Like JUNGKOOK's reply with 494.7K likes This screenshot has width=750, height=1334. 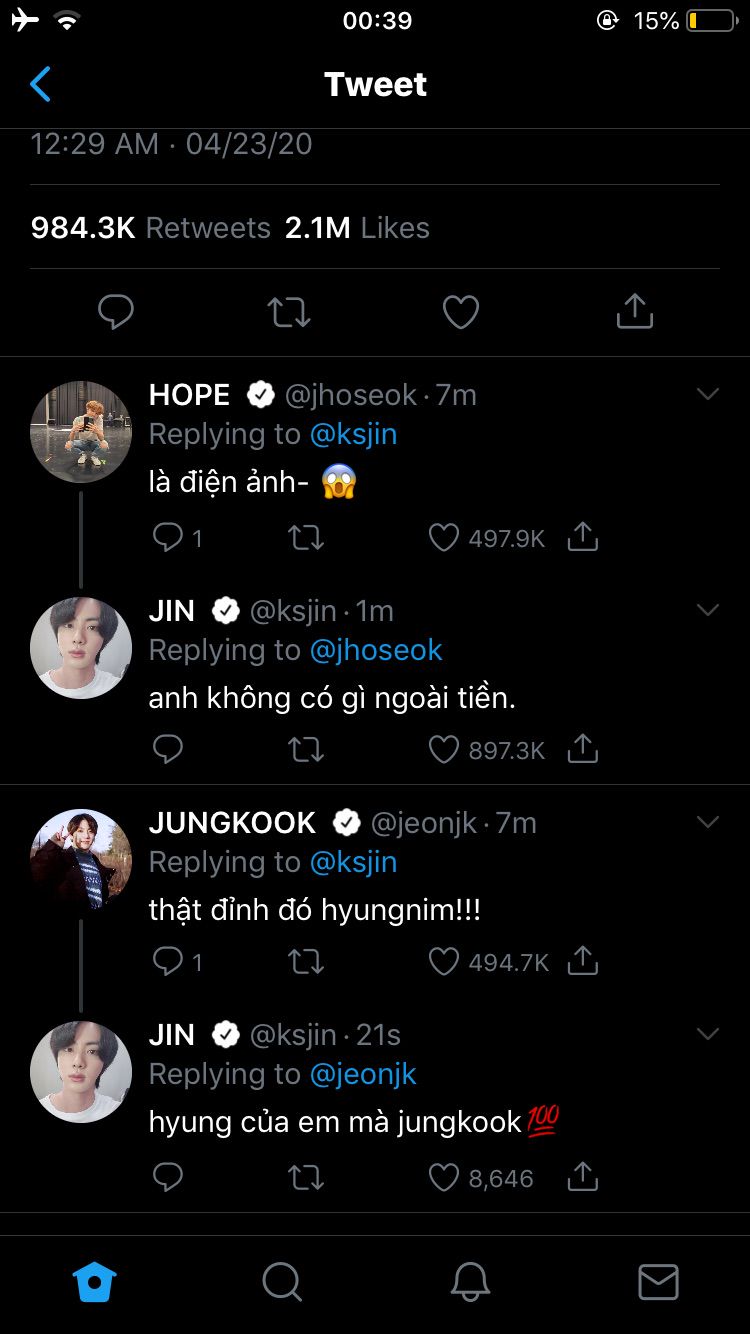point(444,962)
